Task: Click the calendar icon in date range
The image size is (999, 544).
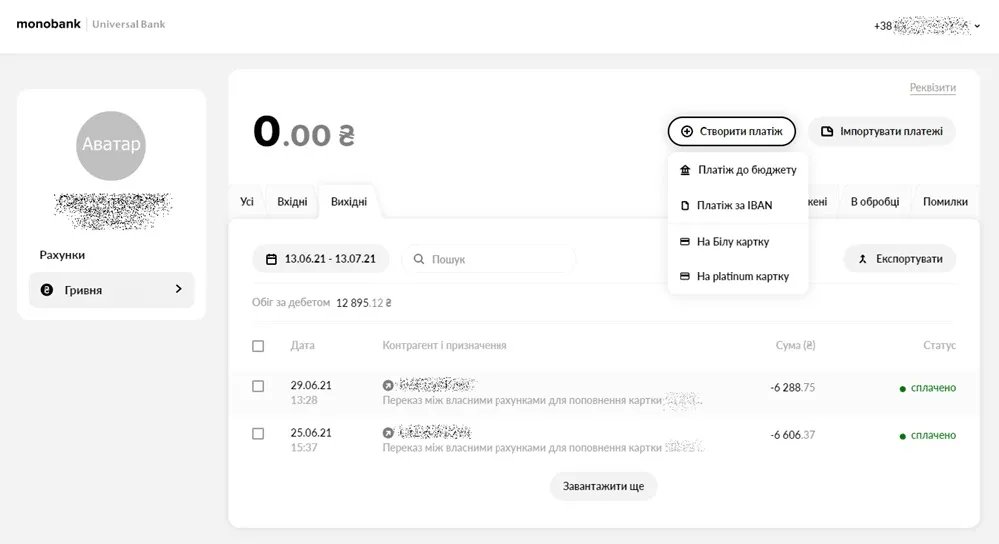Action: 271,259
